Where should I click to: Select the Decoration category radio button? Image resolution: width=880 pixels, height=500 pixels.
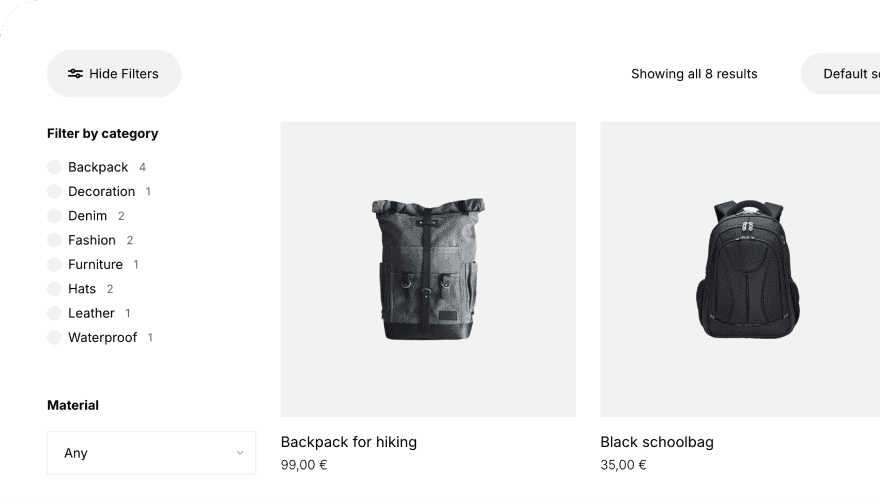(x=54, y=192)
